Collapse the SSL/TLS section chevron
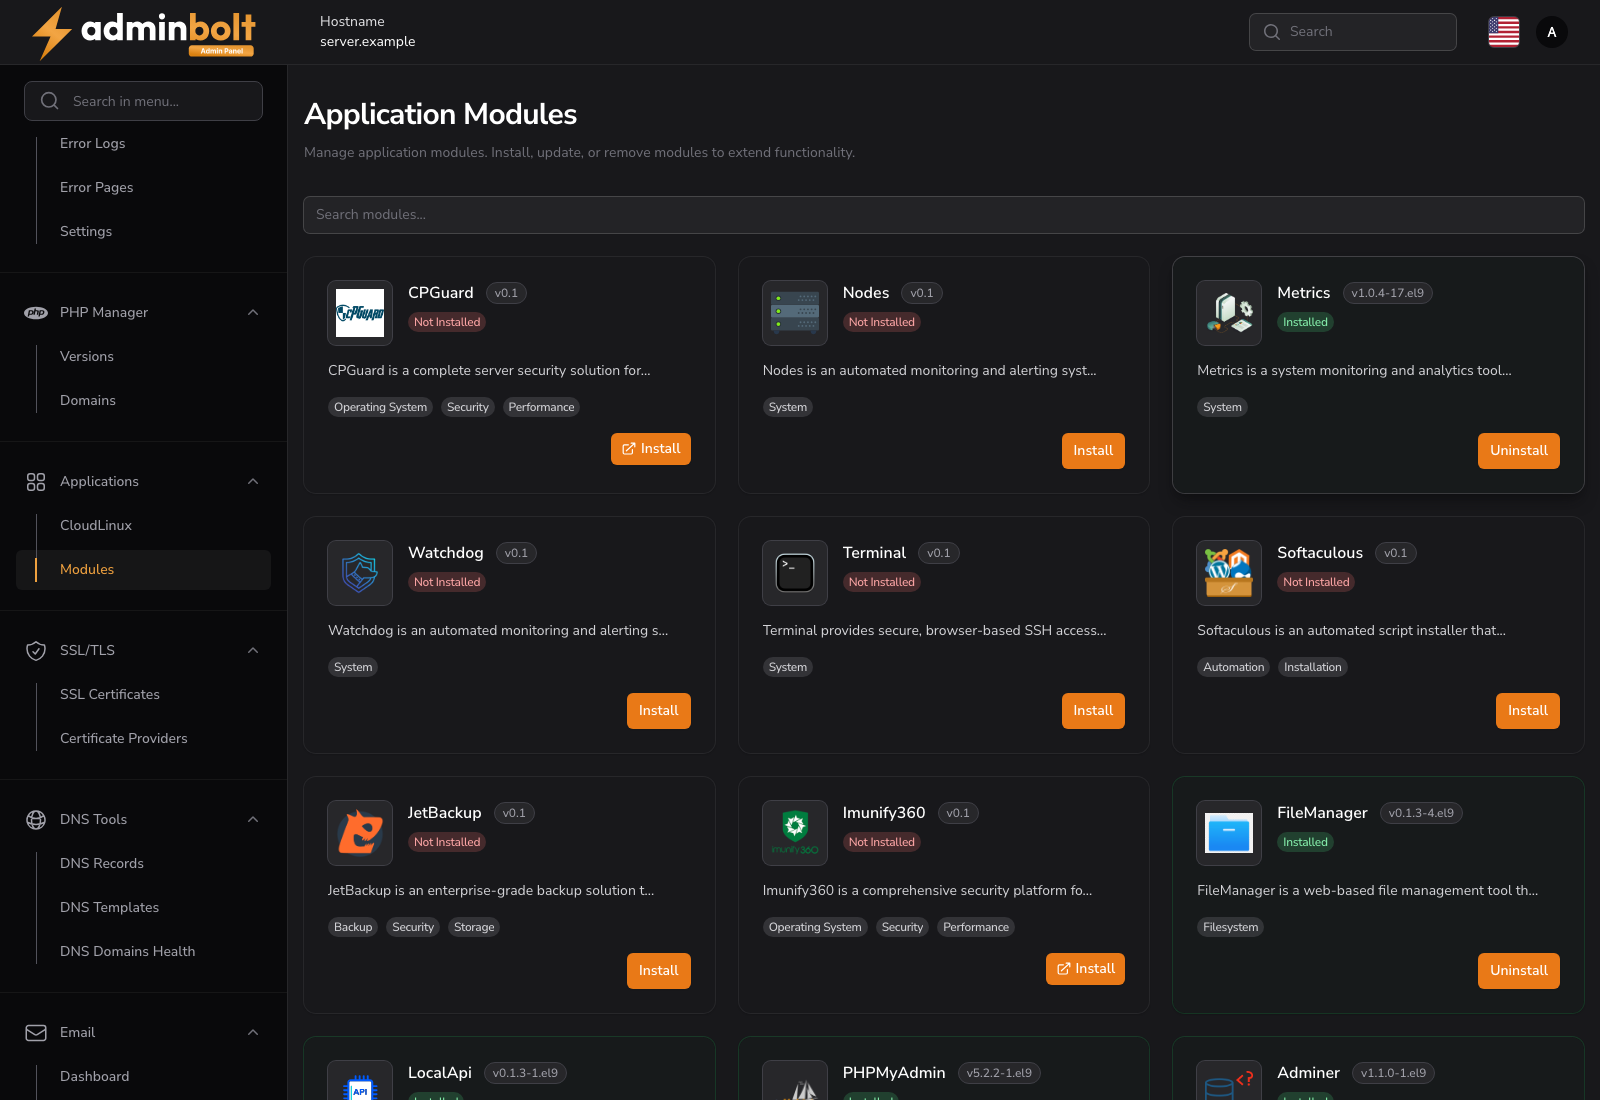 click(x=253, y=651)
